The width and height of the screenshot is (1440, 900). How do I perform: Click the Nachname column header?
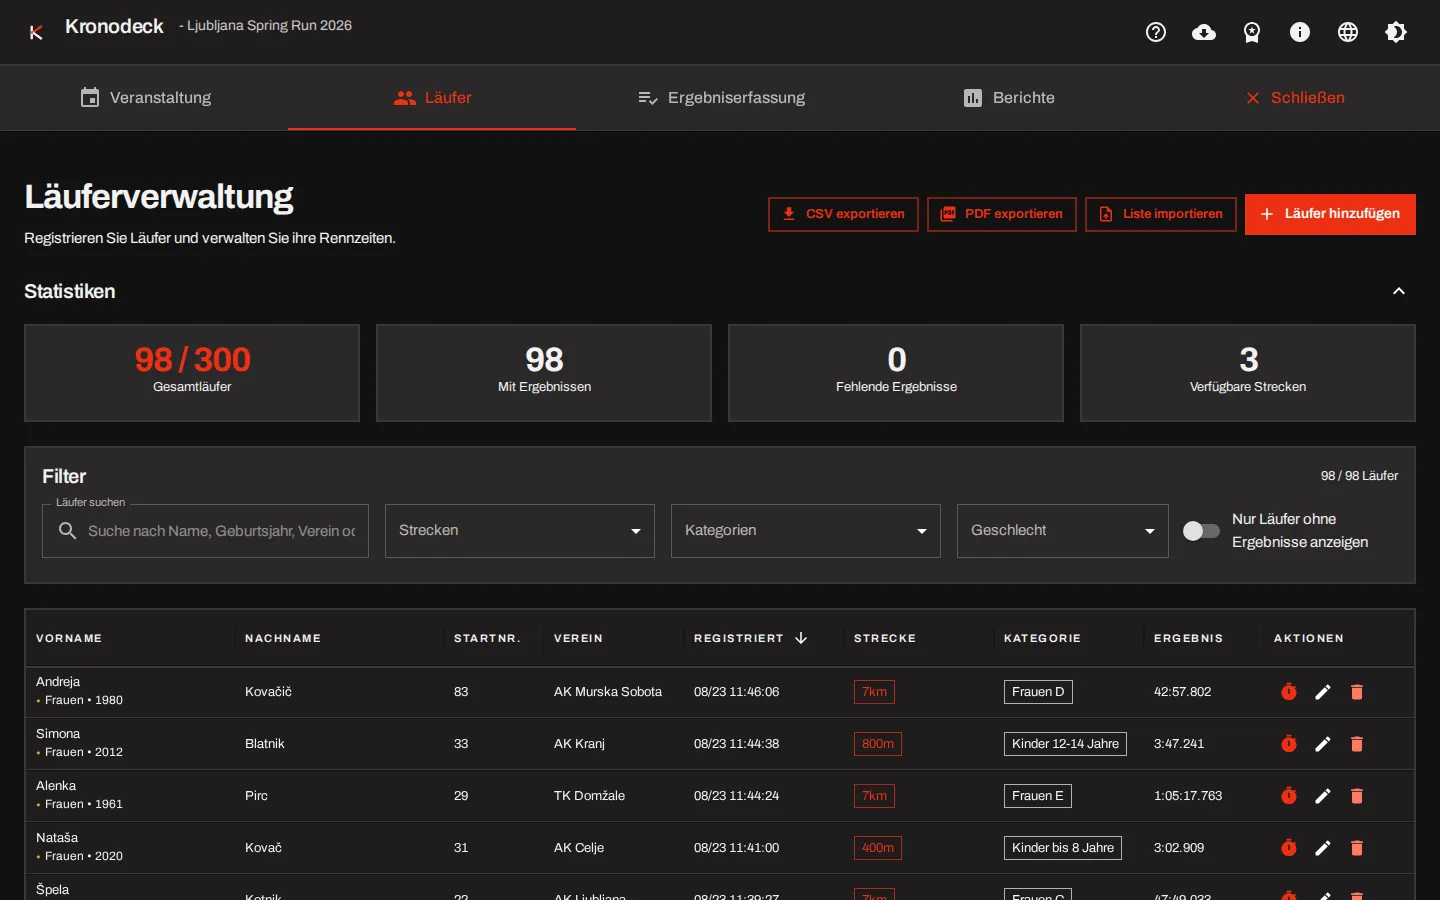pyautogui.click(x=283, y=638)
